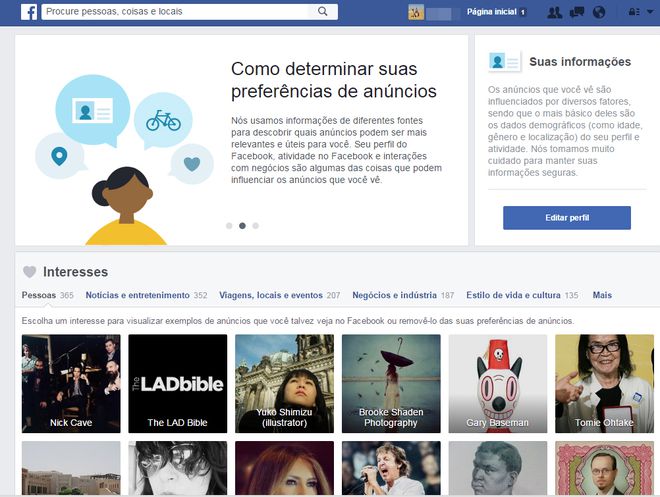Click the Suas informações heading text
Screen dimensions: 660x497
point(580,62)
